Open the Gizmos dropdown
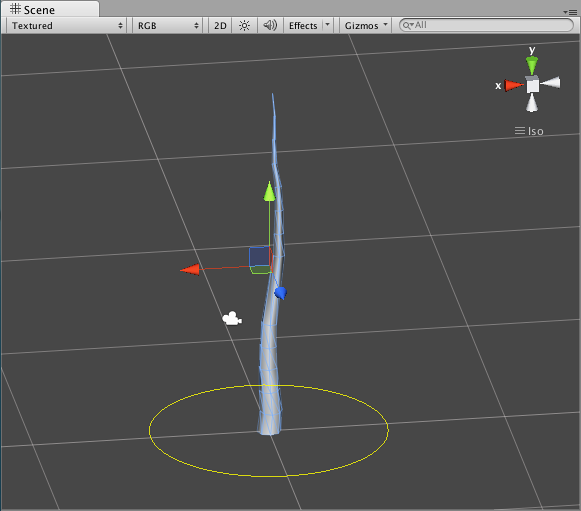This screenshot has height=511, width=581. click(365, 26)
